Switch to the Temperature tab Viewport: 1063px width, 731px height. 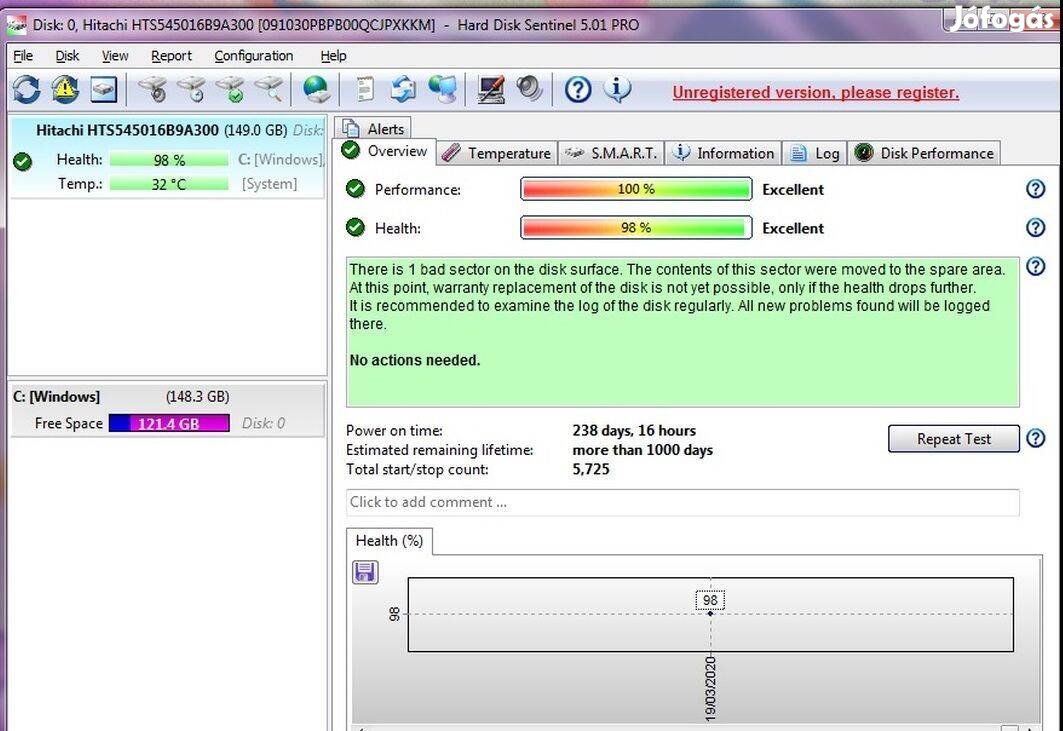click(496, 153)
